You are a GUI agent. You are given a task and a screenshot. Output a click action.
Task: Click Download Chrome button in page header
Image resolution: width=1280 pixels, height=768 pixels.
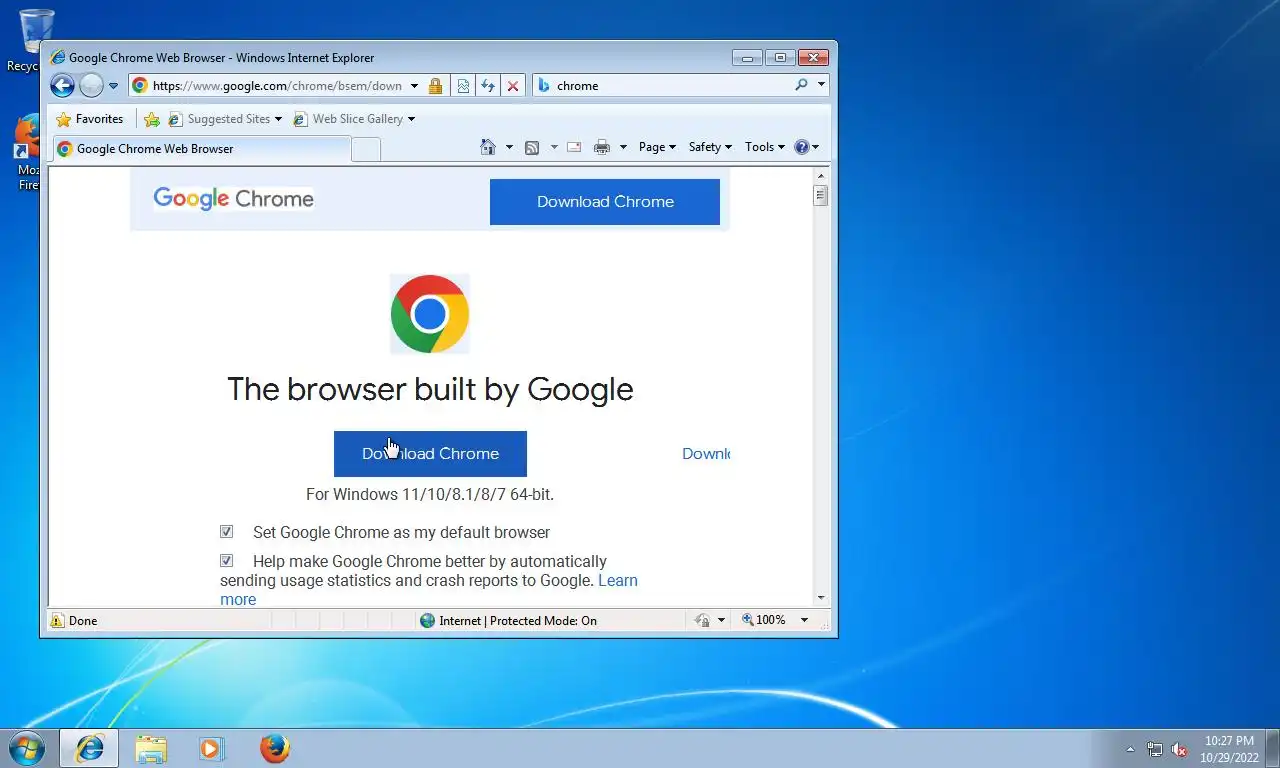pos(605,202)
